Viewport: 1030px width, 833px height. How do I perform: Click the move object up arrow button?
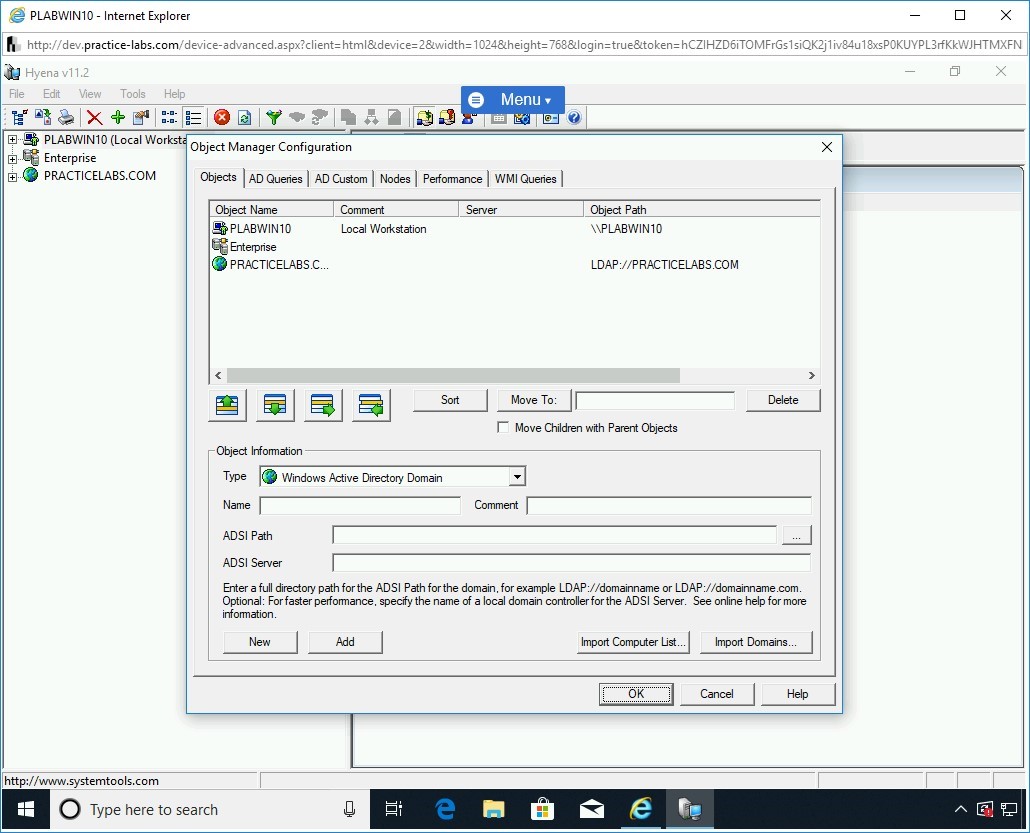coord(227,404)
